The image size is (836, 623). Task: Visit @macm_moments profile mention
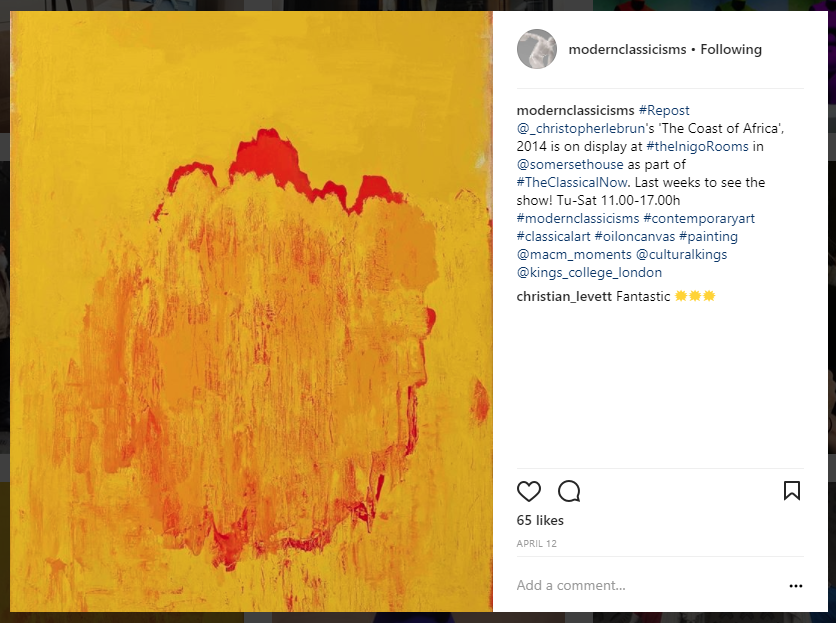[x=574, y=254]
